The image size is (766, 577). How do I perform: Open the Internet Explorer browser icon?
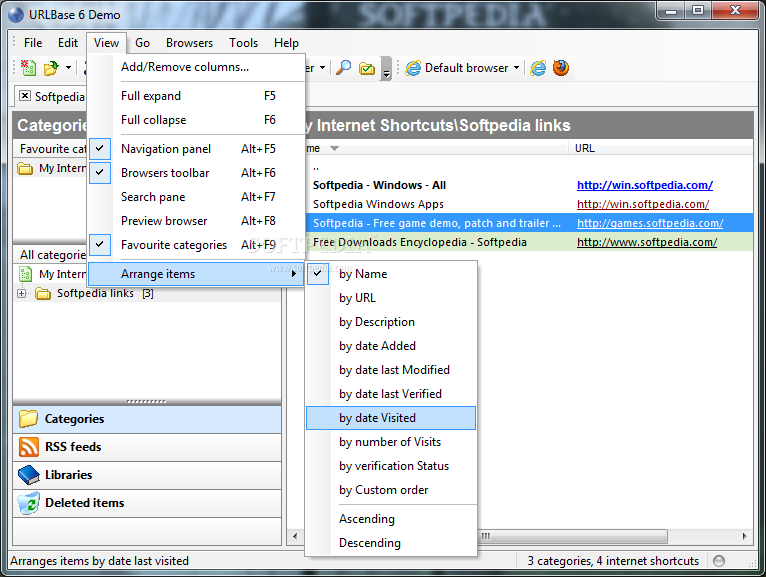tap(538, 68)
